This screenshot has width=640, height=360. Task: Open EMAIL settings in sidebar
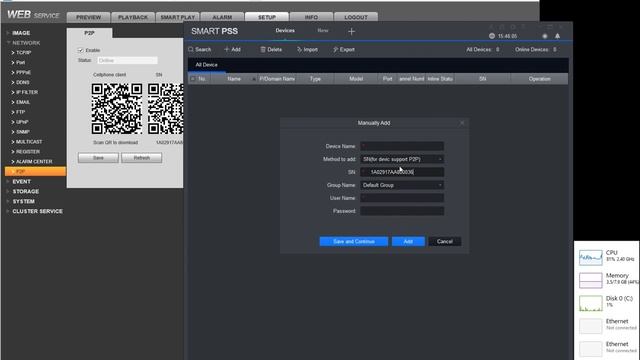click(x=23, y=102)
